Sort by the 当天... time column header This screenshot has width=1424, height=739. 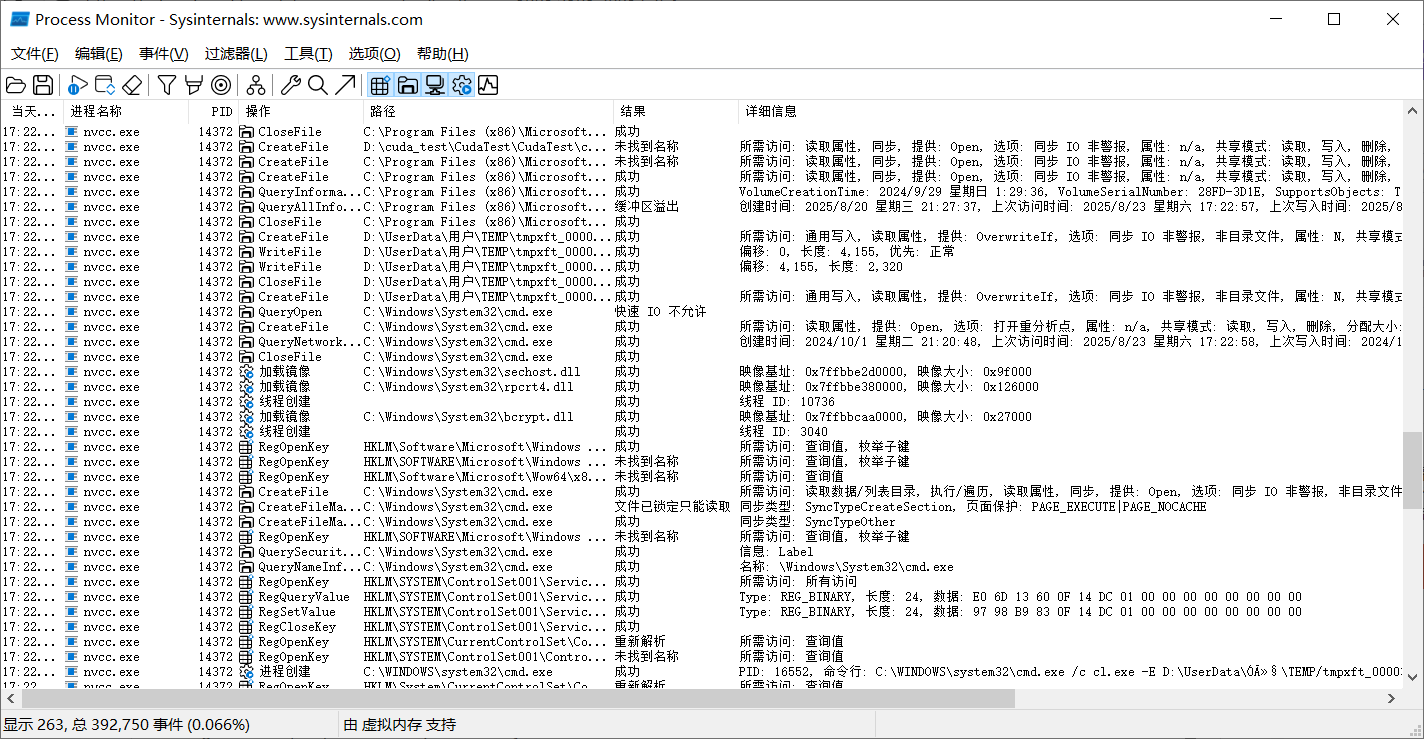(x=32, y=111)
